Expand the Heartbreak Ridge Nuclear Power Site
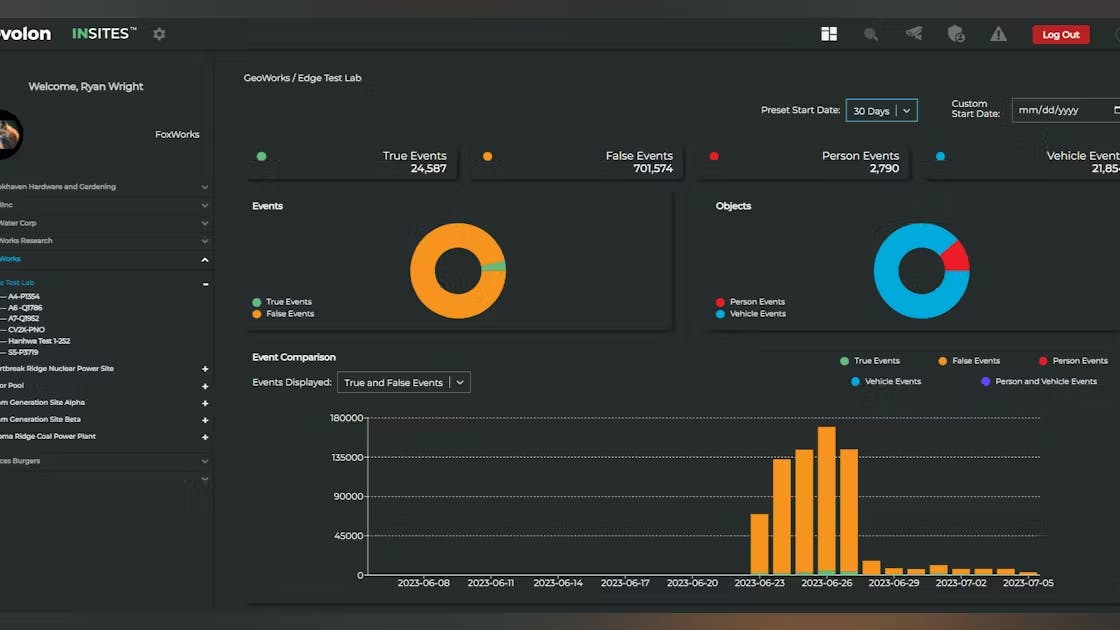 point(205,369)
